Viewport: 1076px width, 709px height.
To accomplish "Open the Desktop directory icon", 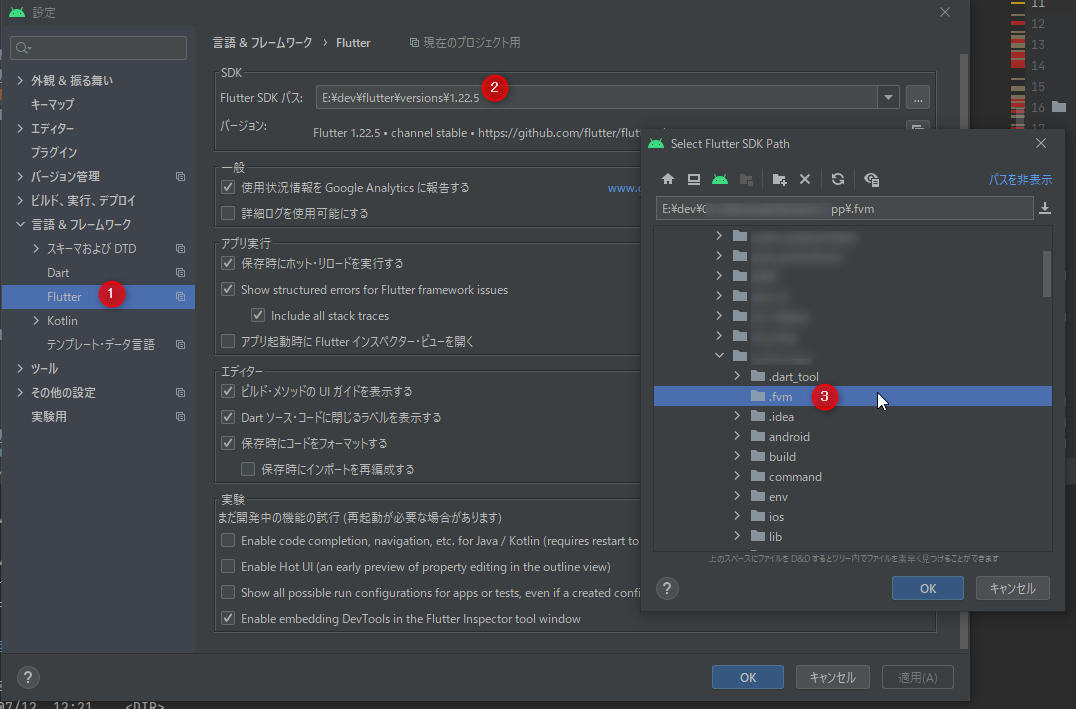I will coord(694,178).
